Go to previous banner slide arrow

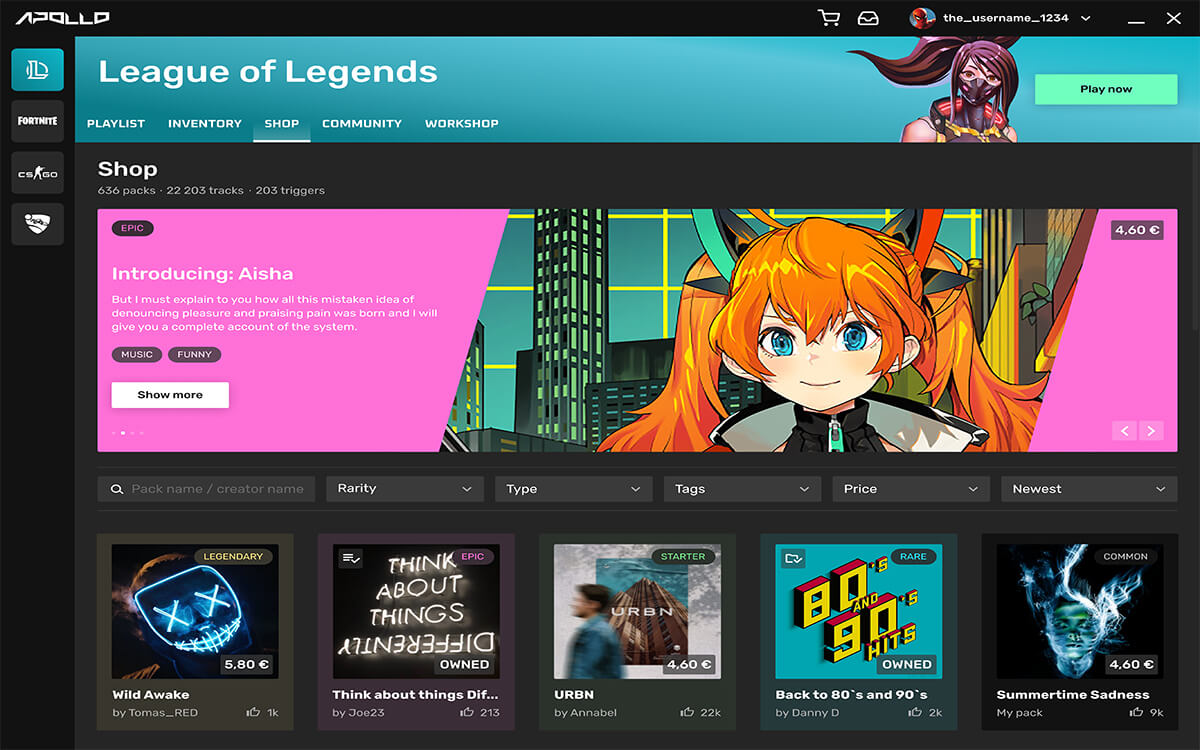point(1124,431)
